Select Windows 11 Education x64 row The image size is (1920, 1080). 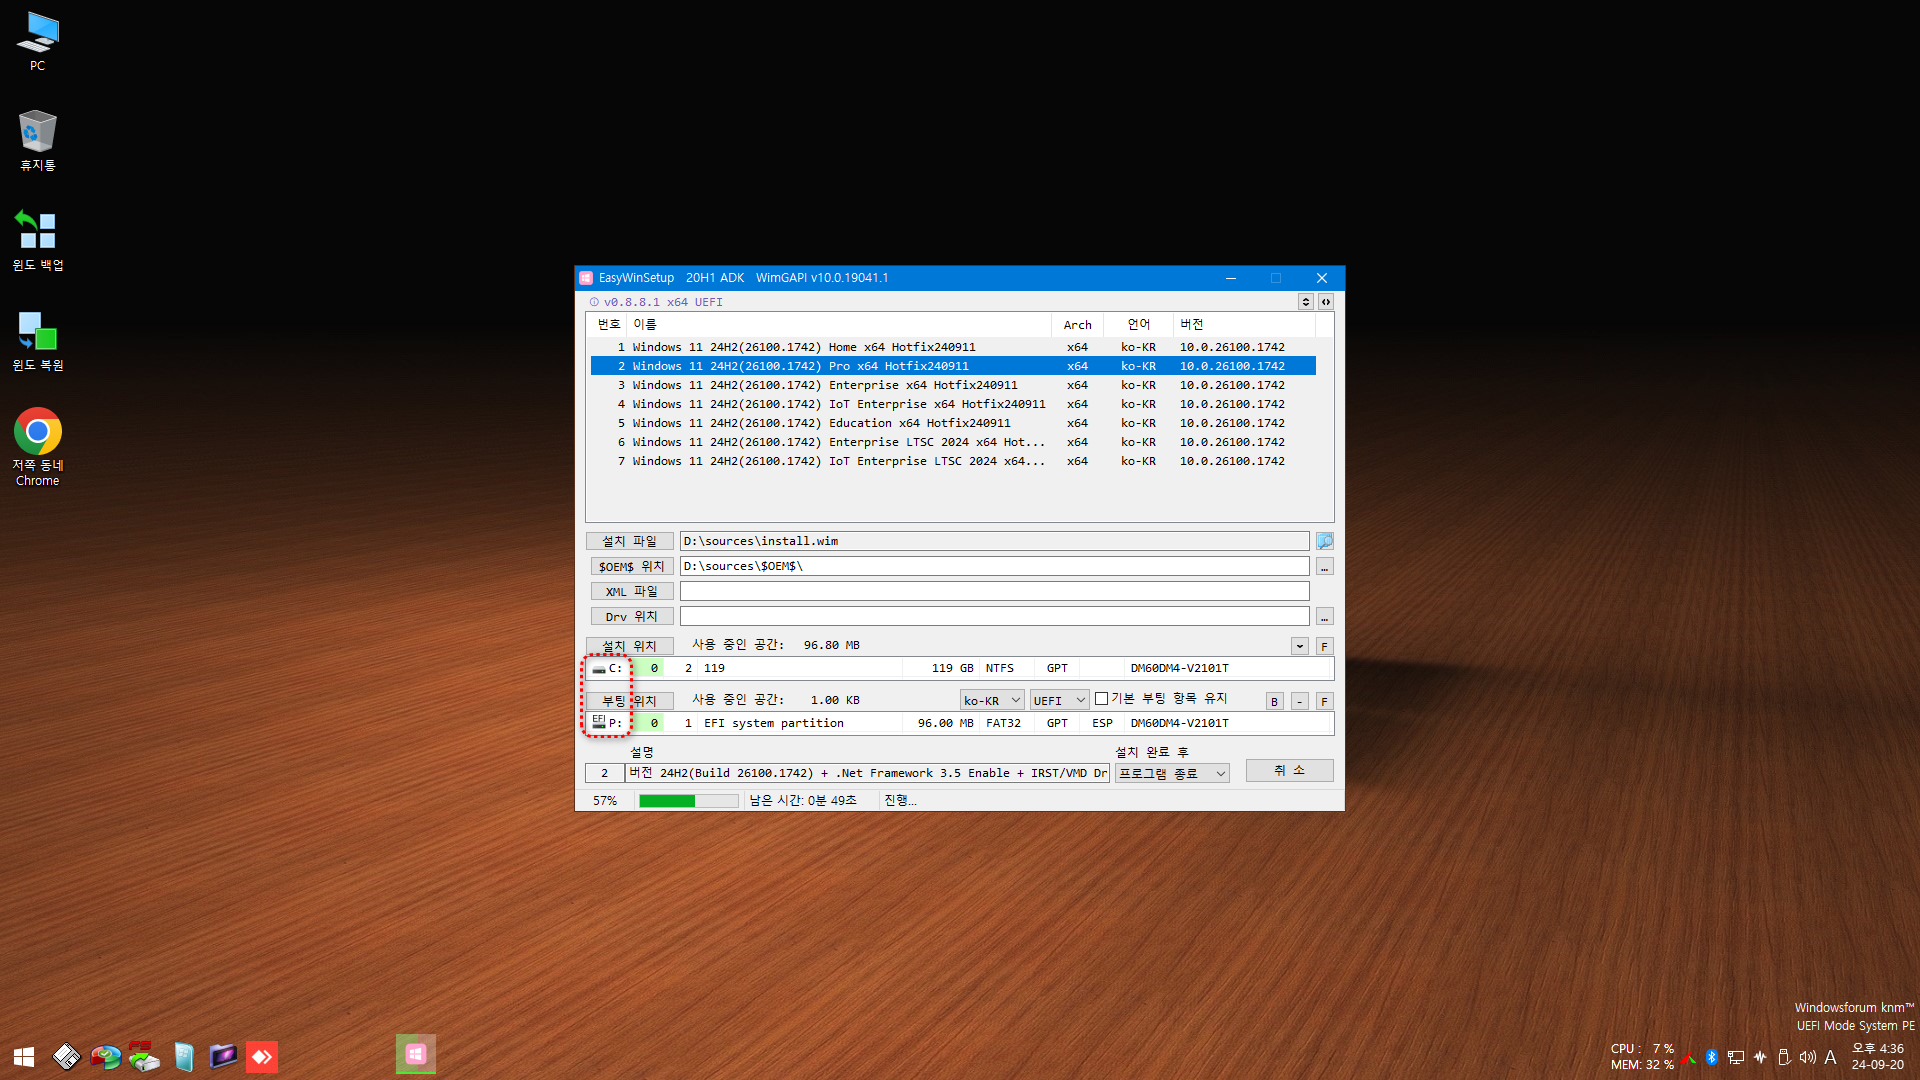coord(953,423)
